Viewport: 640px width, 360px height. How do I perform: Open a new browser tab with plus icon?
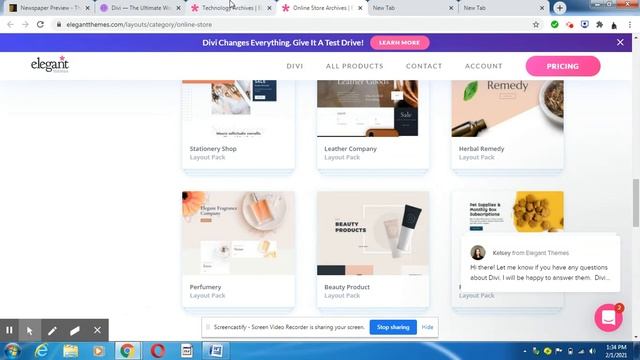[560, 8]
